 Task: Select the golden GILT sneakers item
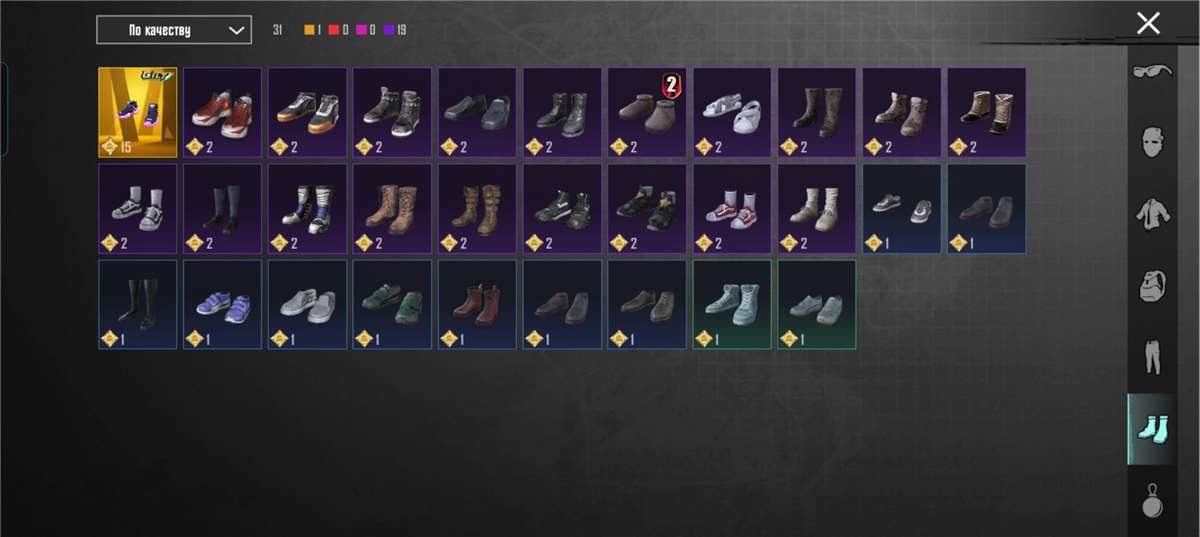point(138,112)
